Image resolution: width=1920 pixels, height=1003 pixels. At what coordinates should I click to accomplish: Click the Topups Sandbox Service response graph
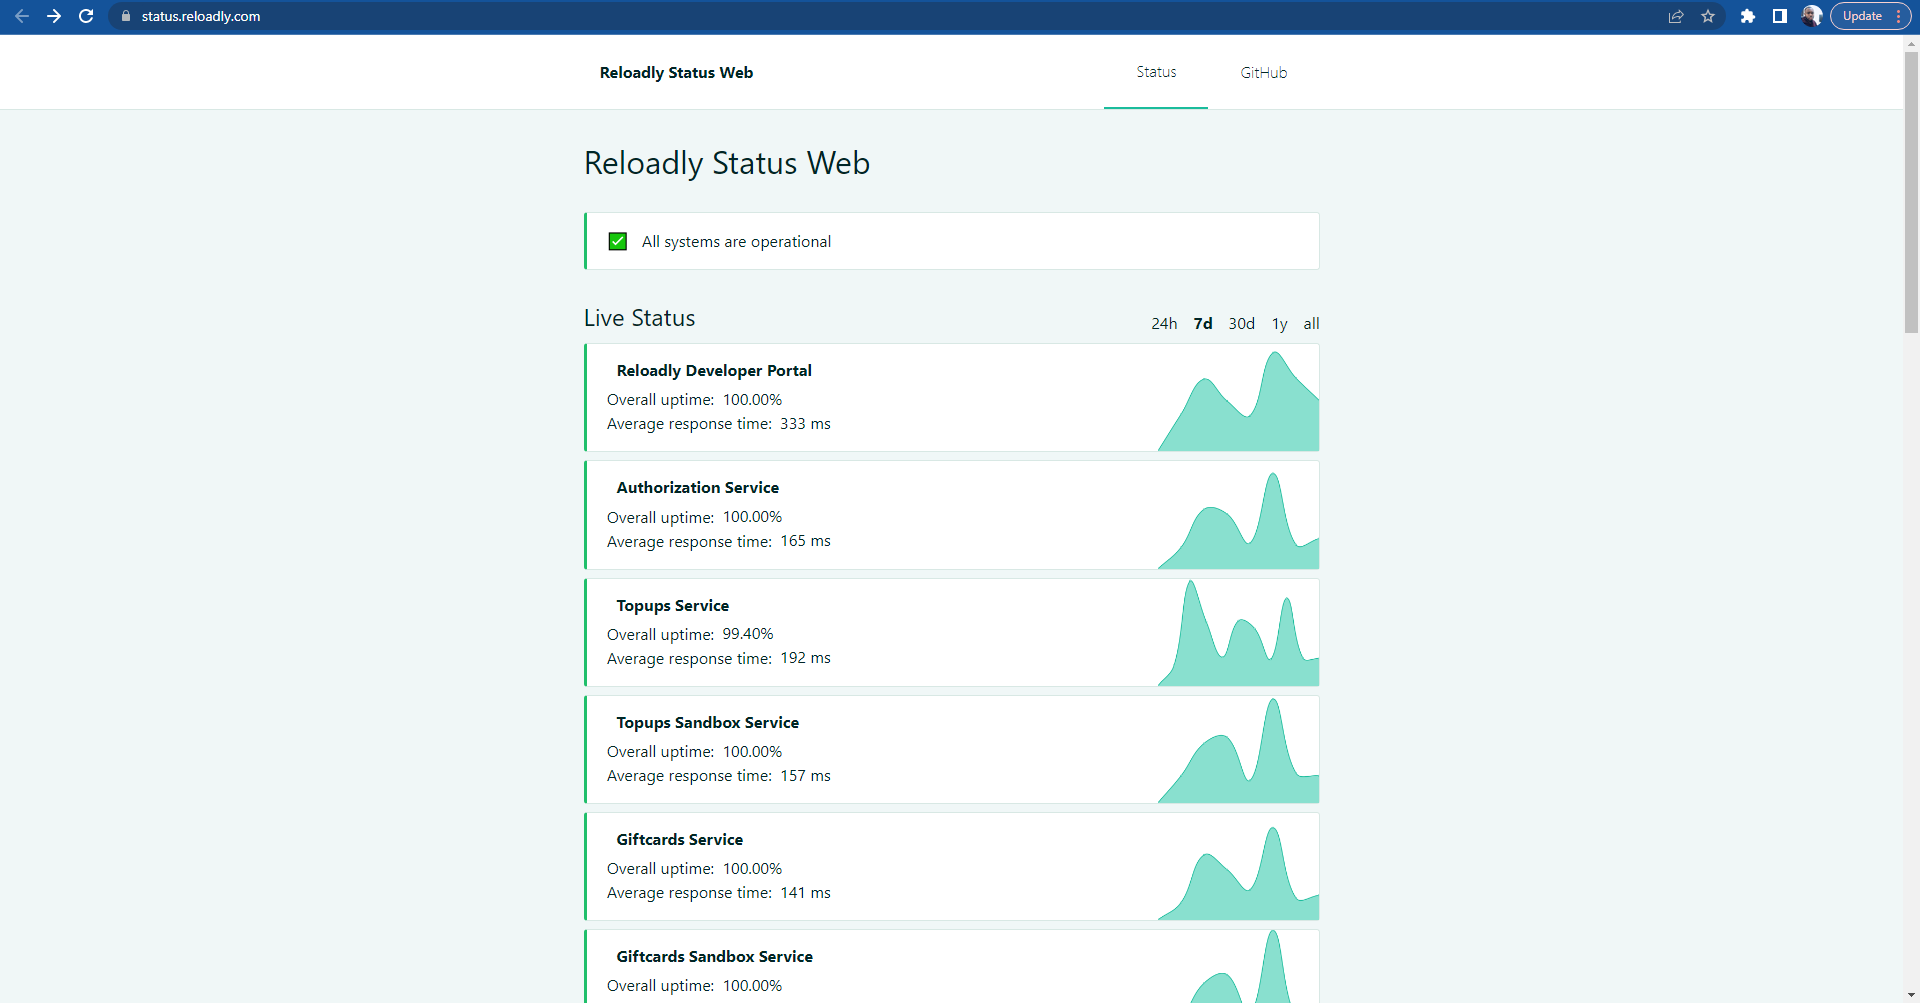(x=1238, y=752)
